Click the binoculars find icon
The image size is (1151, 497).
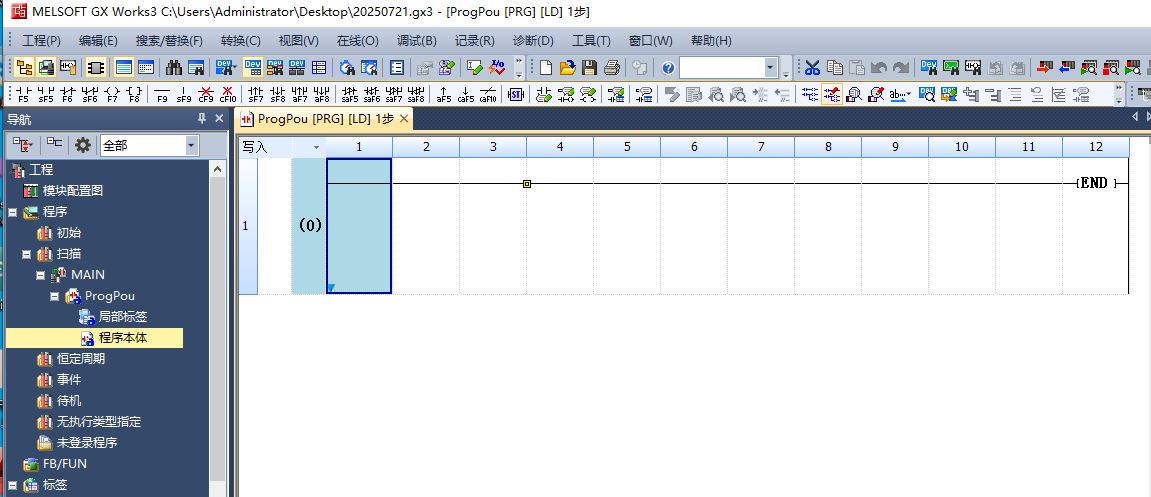[x=174, y=68]
